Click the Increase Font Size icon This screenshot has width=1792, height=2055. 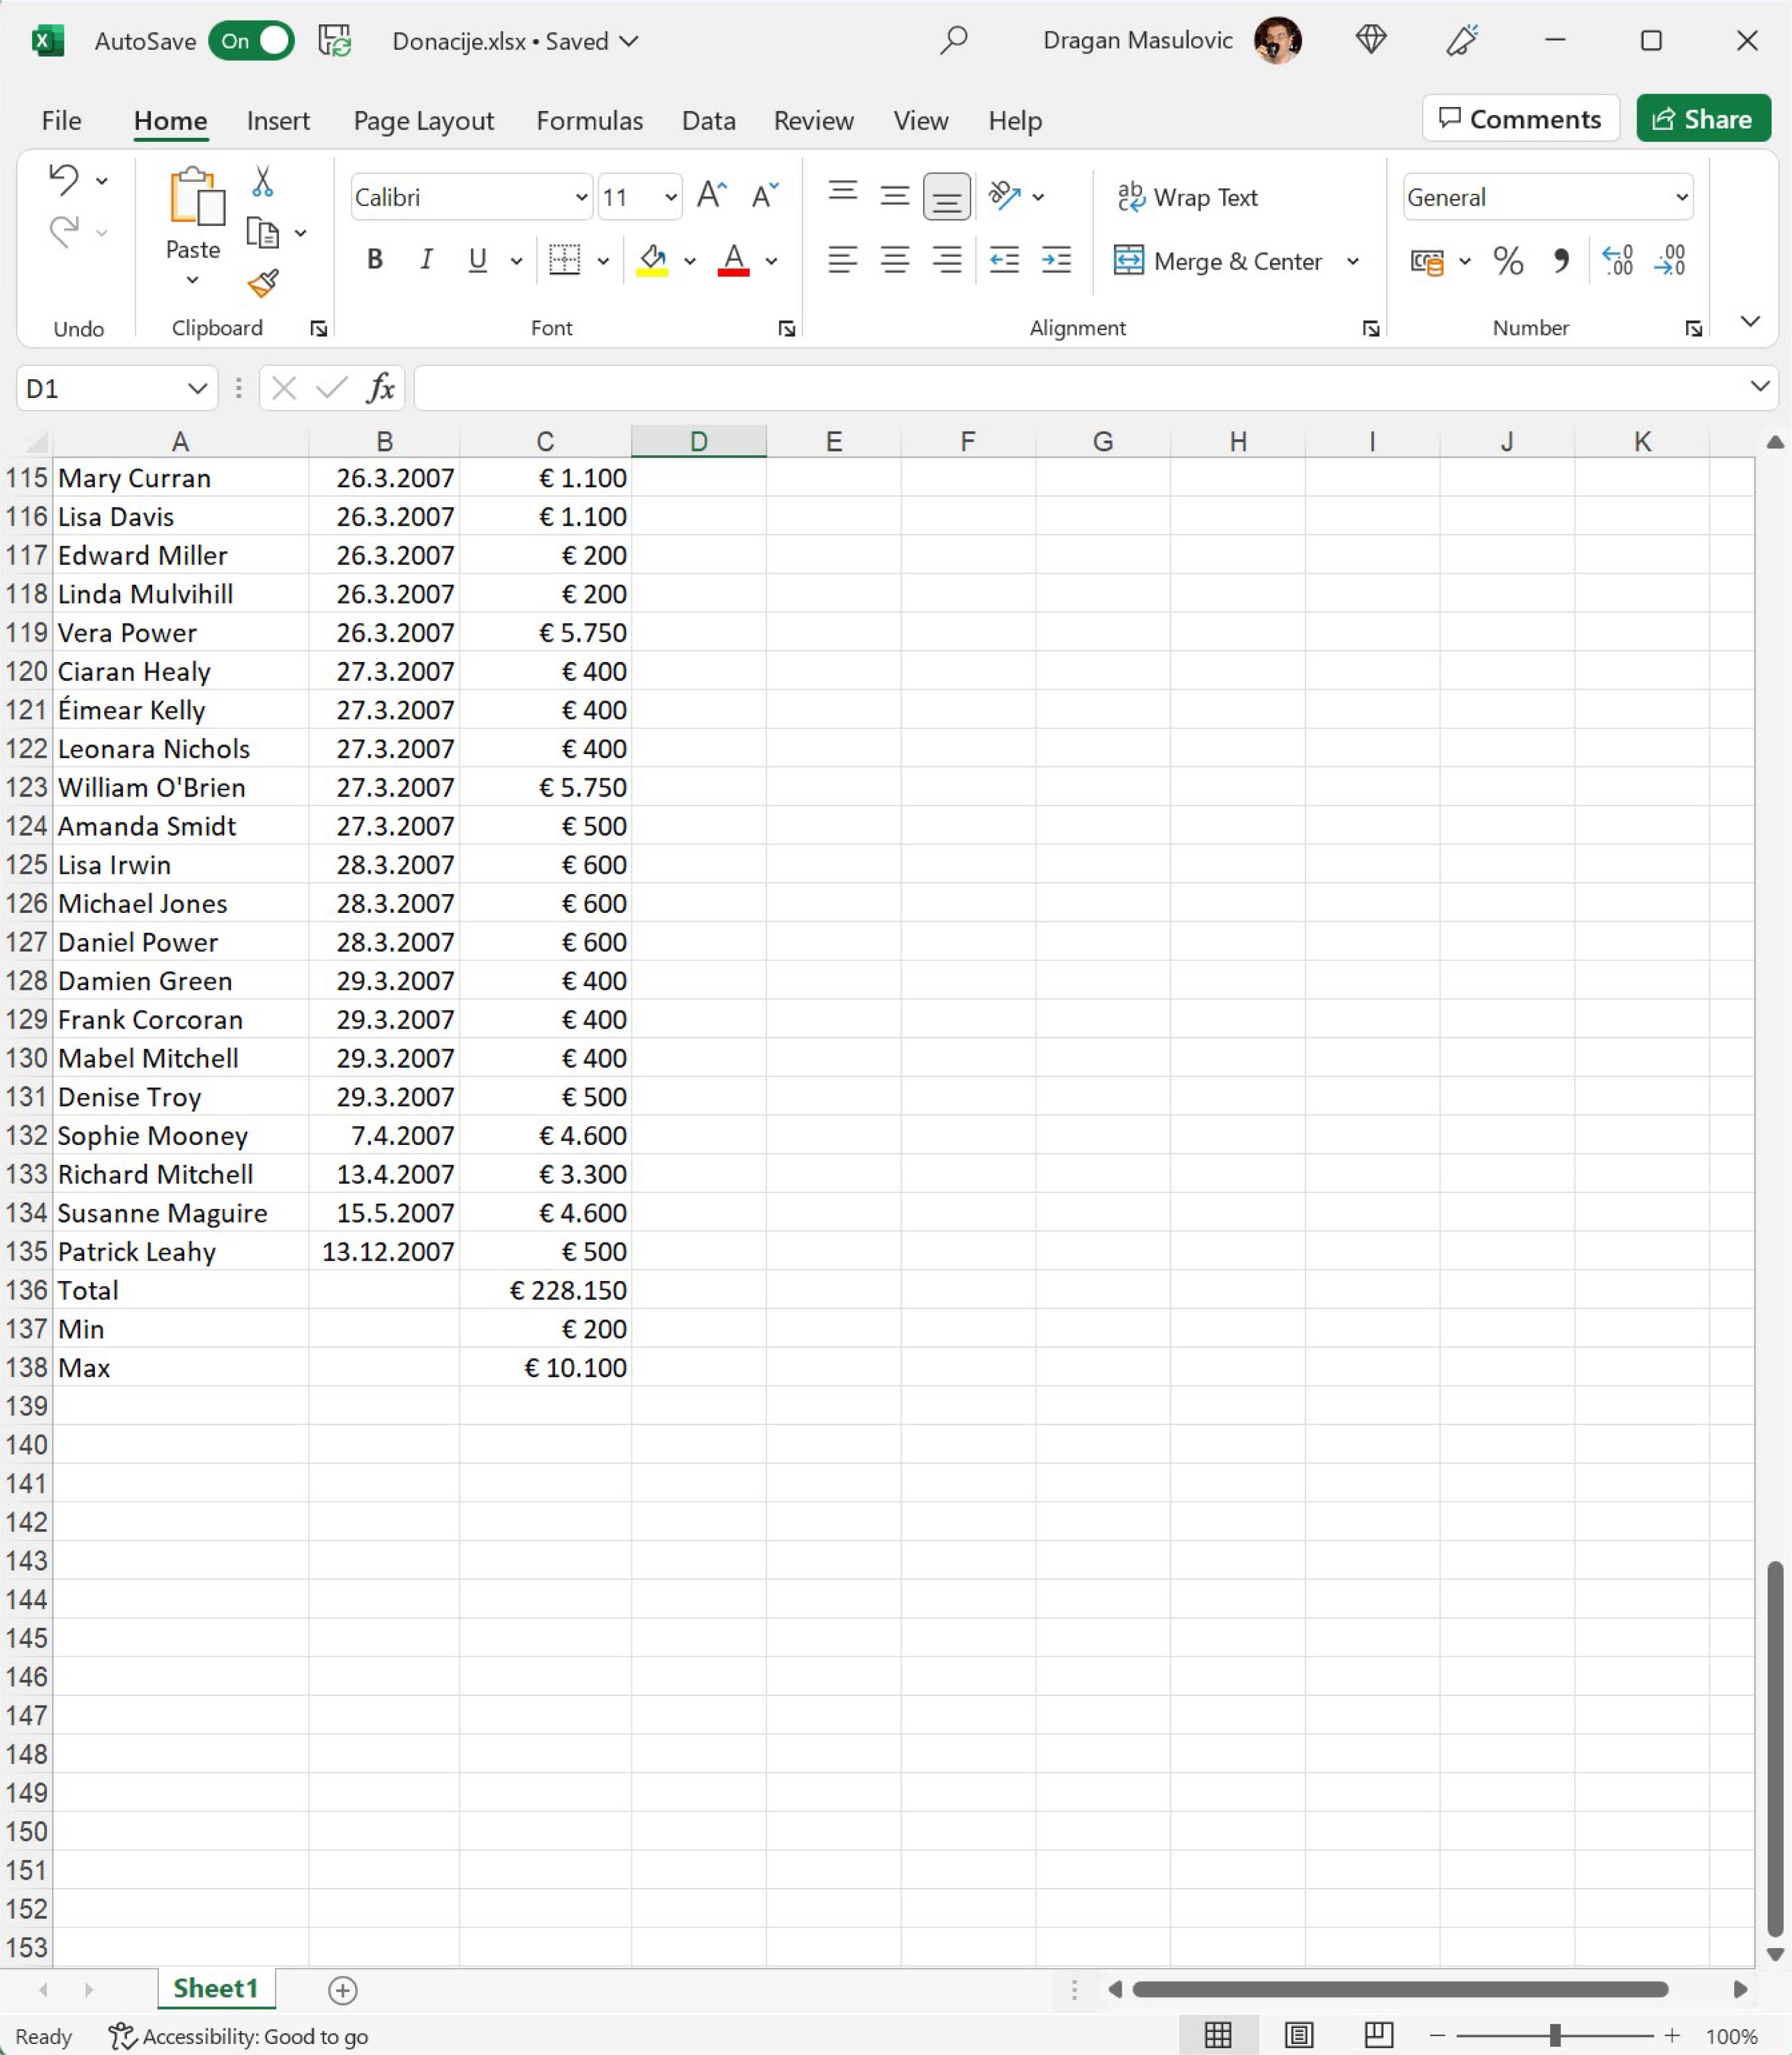point(711,196)
